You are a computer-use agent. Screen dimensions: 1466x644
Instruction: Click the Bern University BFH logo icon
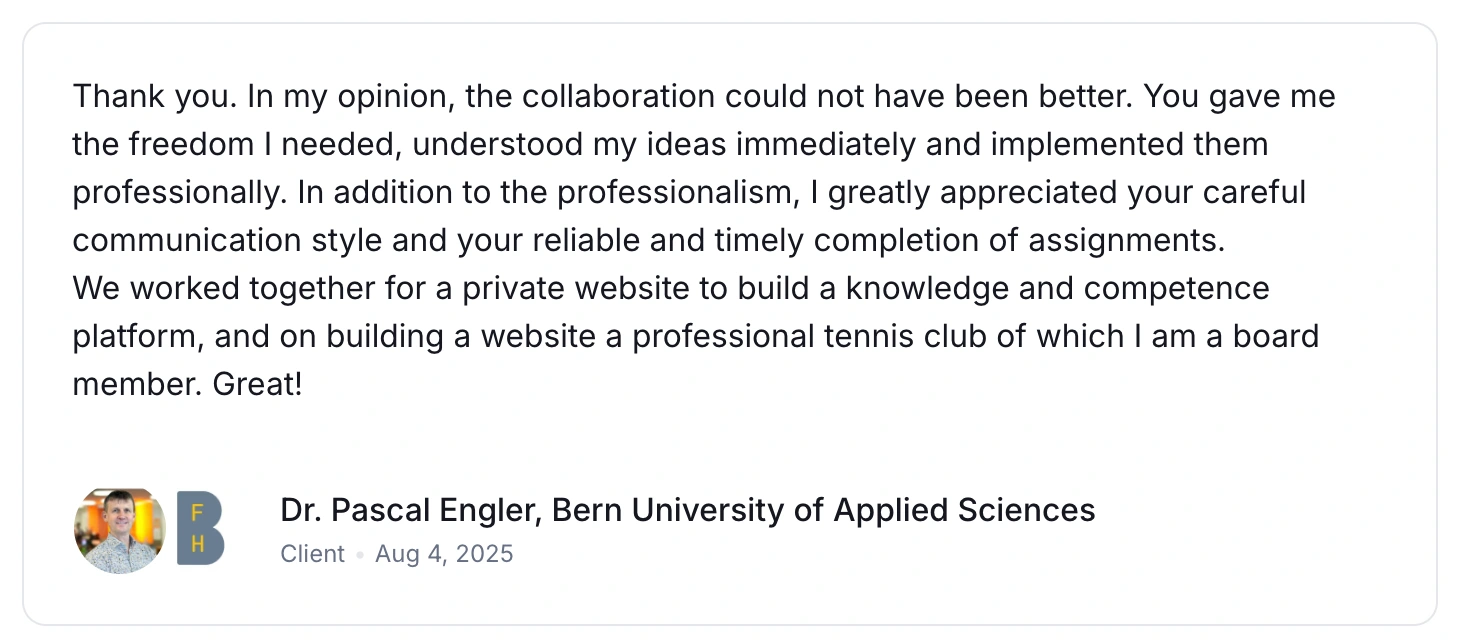[x=201, y=529]
